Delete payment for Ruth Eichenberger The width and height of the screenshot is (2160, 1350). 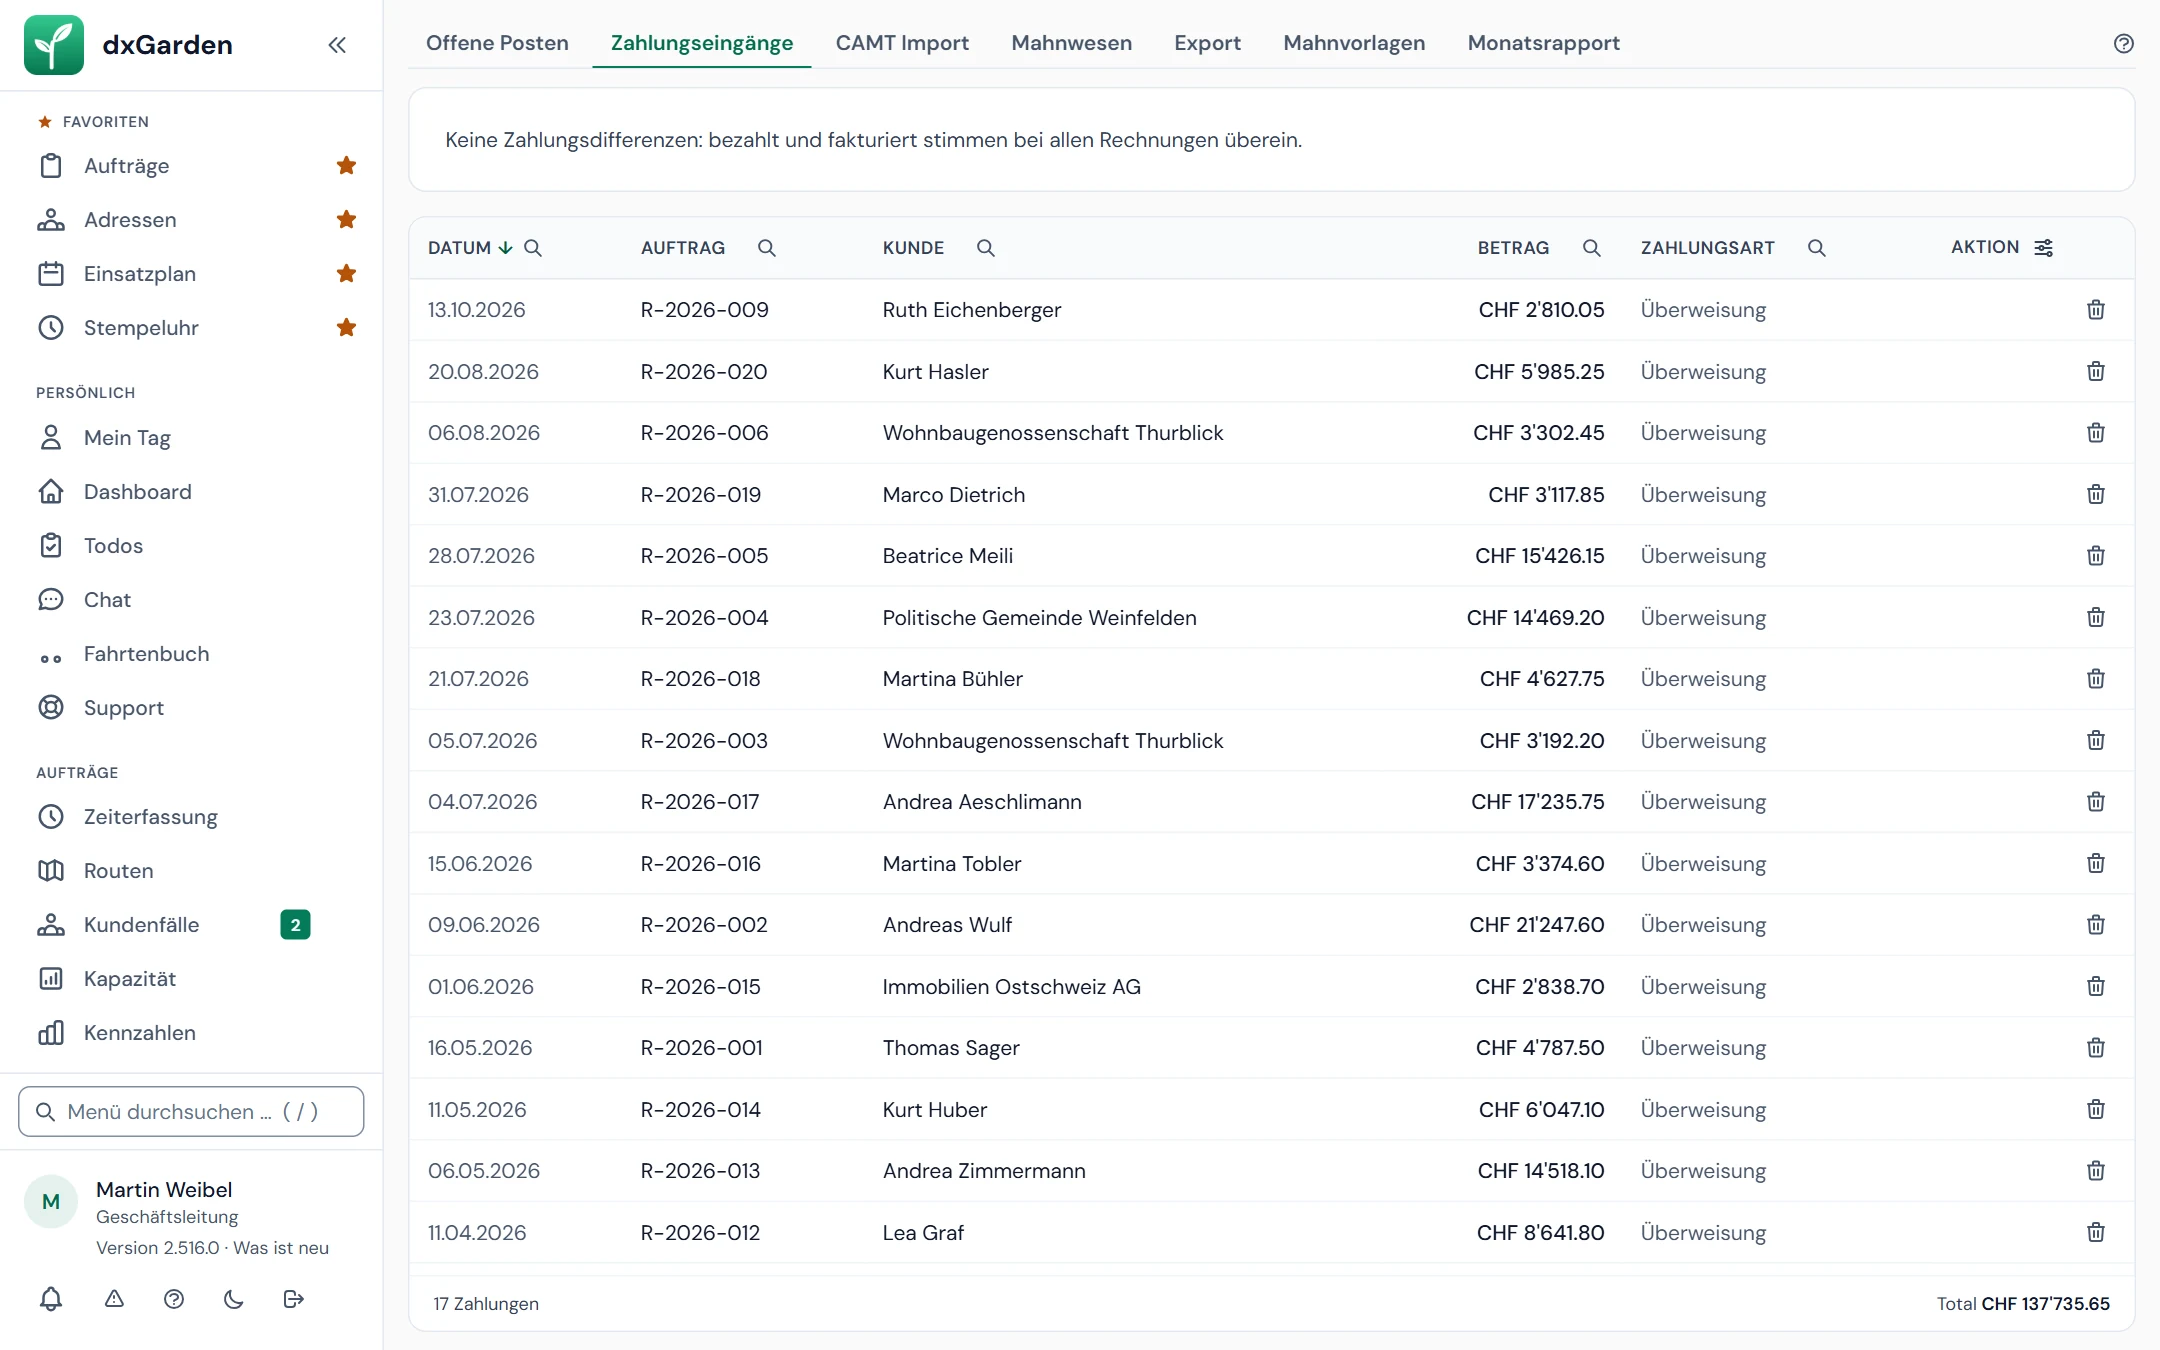coord(2096,310)
